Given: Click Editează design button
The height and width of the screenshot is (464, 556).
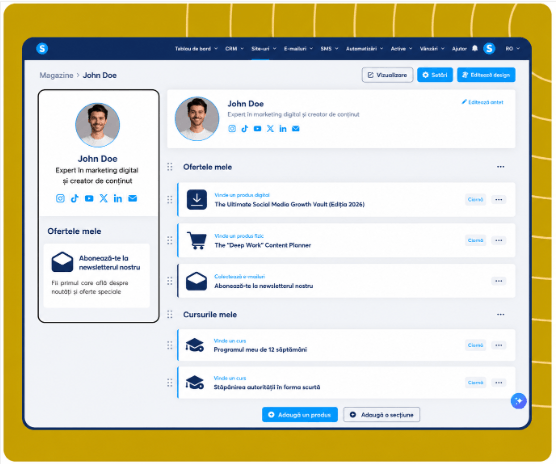Looking at the screenshot, I should coord(486,75).
